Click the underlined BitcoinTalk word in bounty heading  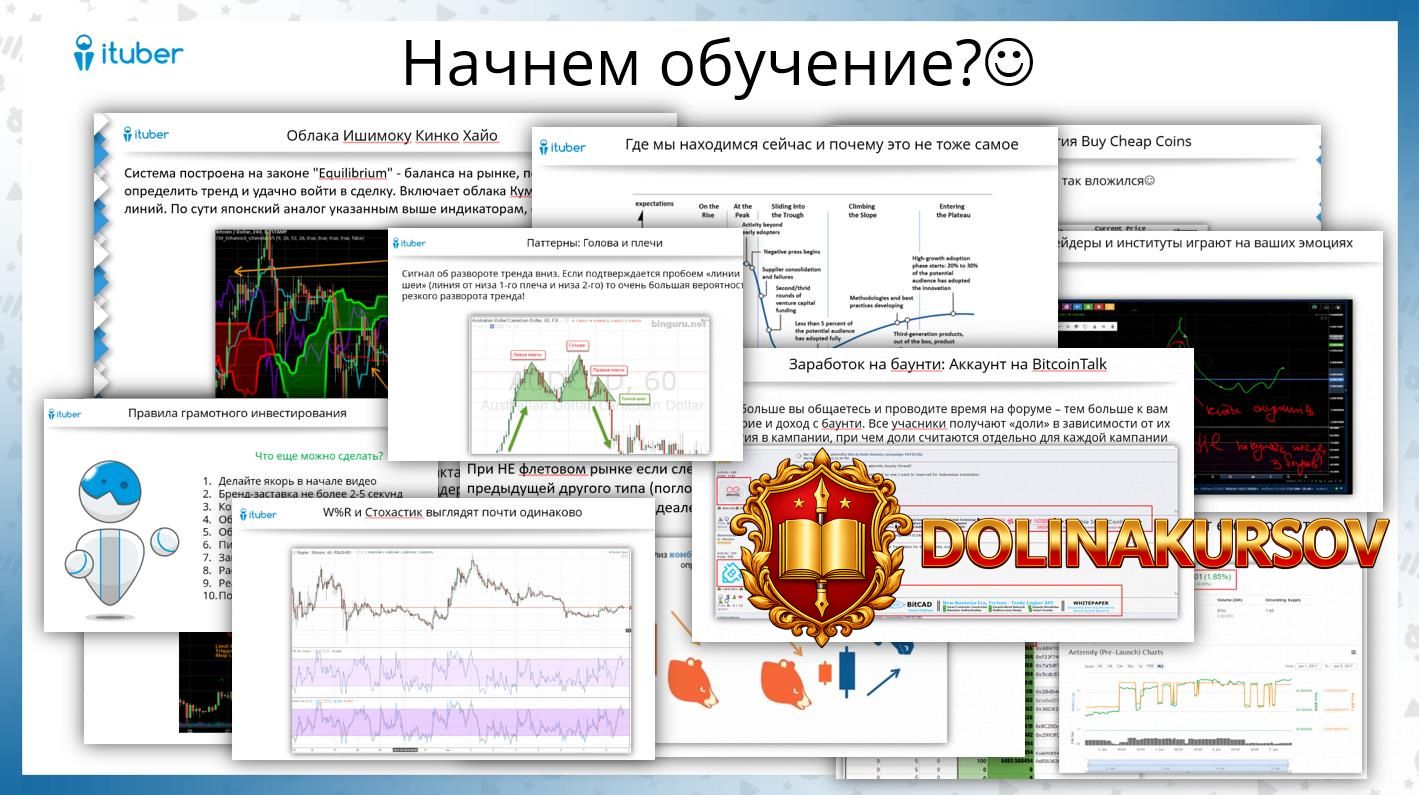1069,364
